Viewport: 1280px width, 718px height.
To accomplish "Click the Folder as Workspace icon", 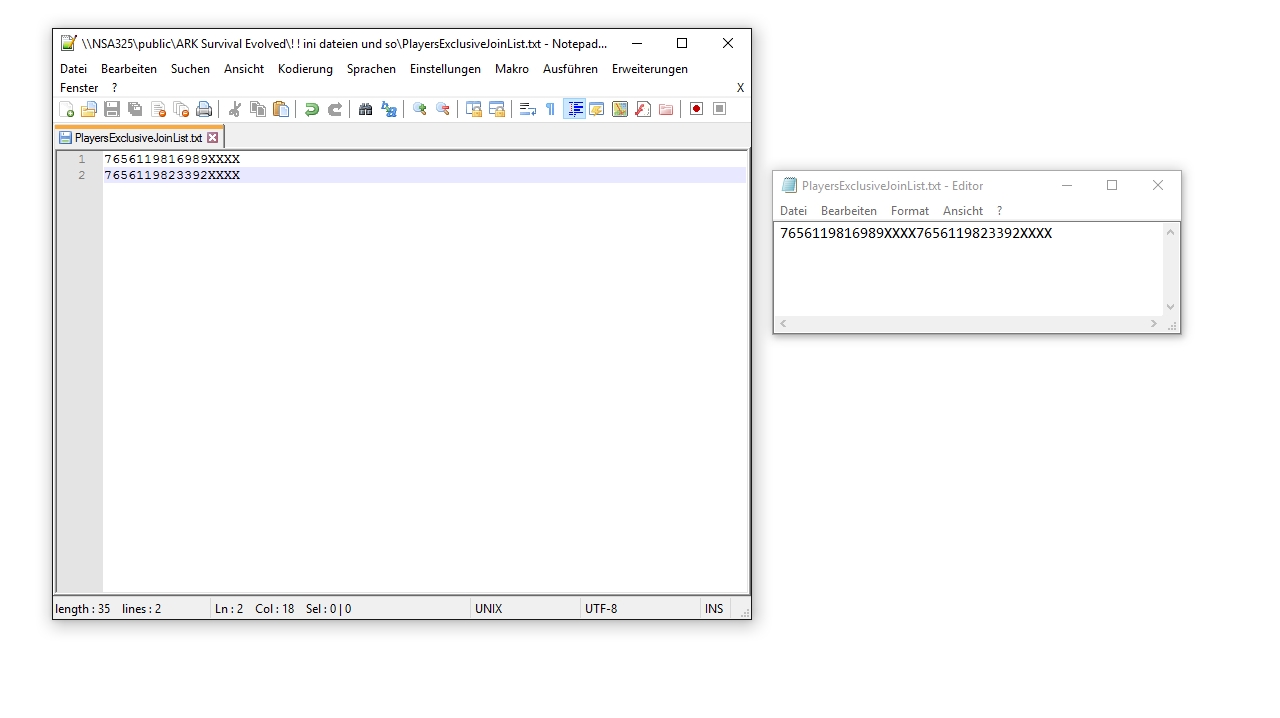I will click(x=666, y=109).
